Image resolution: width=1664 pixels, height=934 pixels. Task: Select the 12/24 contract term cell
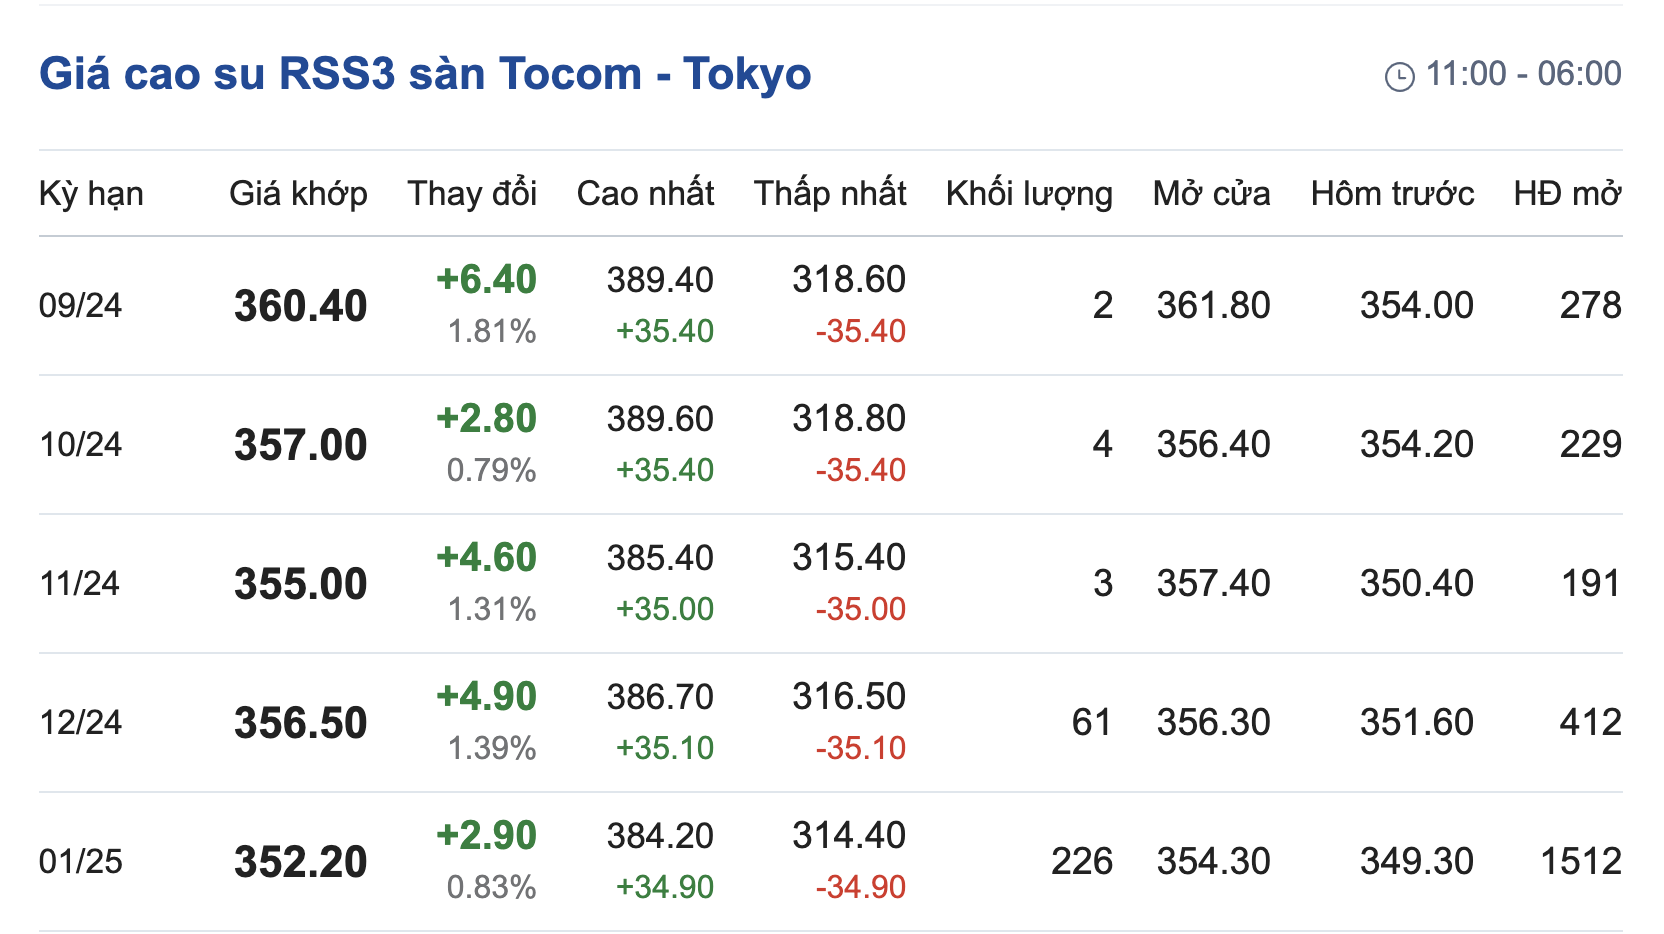click(80, 722)
